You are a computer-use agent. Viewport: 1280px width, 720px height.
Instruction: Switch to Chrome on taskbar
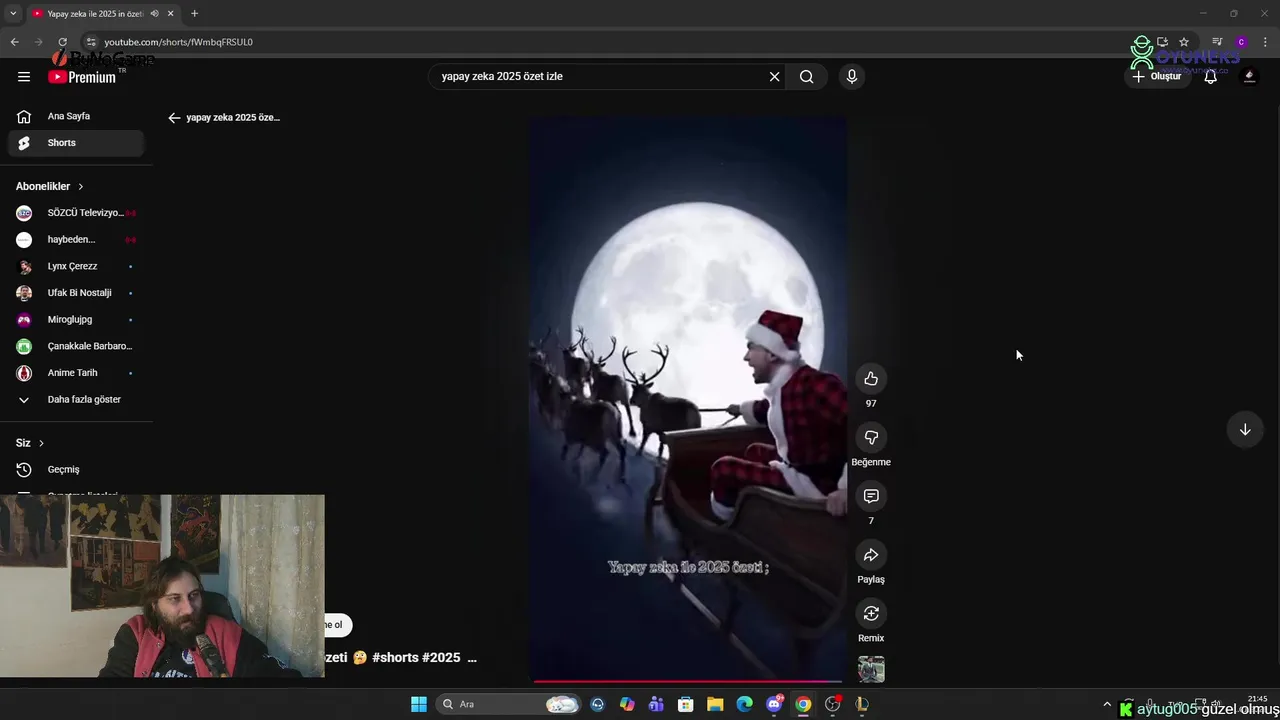[803, 704]
